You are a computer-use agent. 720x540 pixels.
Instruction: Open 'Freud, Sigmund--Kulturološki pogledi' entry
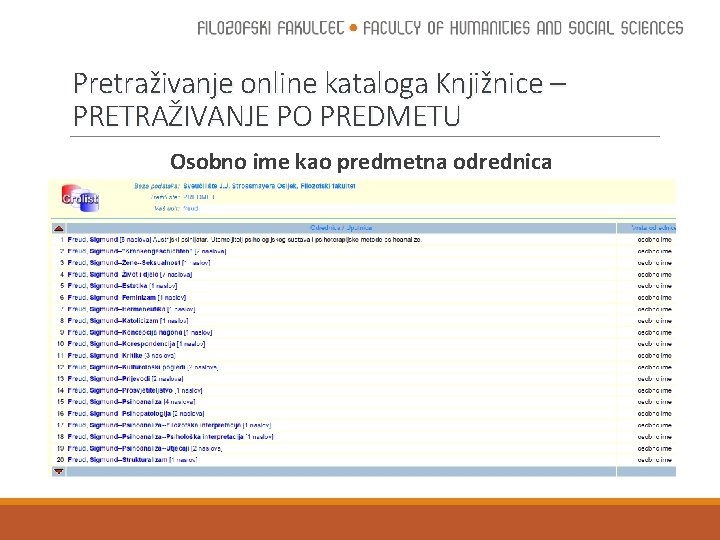[x=143, y=367]
